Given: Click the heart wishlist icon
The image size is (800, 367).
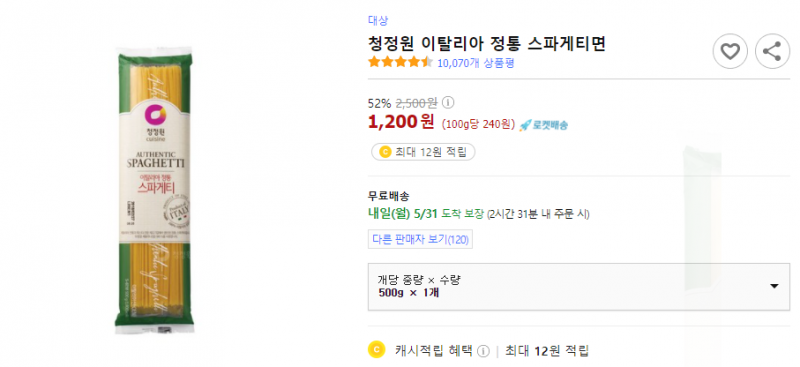Looking at the screenshot, I should tap(730, 51).
